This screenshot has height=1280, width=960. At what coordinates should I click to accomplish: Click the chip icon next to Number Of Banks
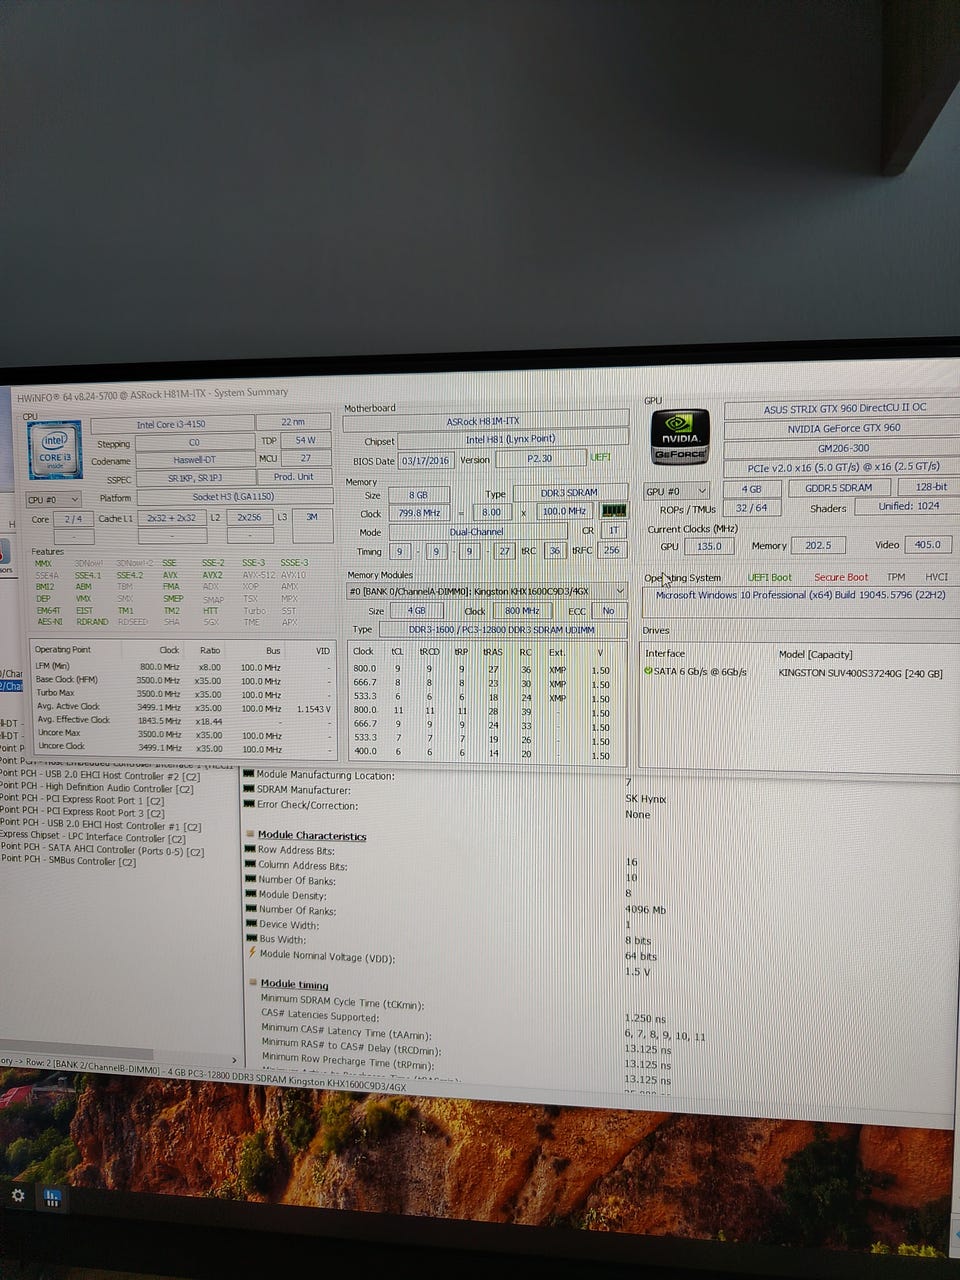coord(250,880)
